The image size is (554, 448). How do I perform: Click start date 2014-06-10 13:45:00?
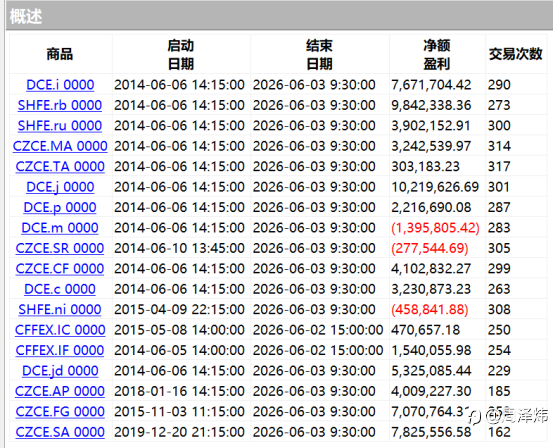(x=179, y=248)
